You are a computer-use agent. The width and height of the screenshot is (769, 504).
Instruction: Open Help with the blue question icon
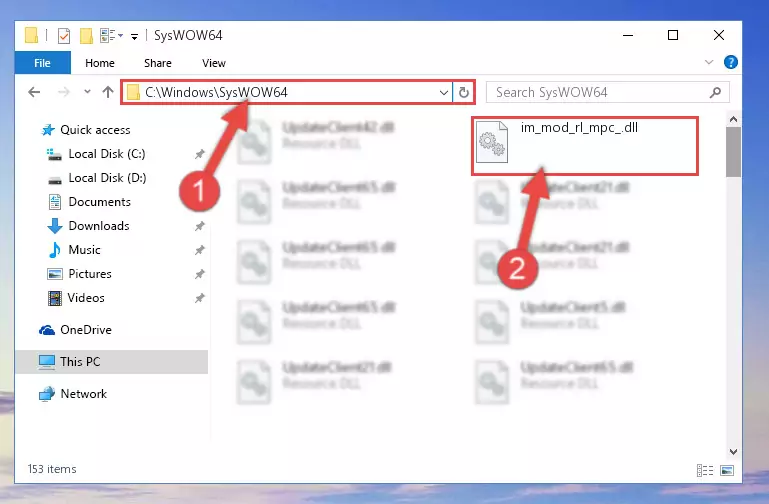click(x=731, y=62)
